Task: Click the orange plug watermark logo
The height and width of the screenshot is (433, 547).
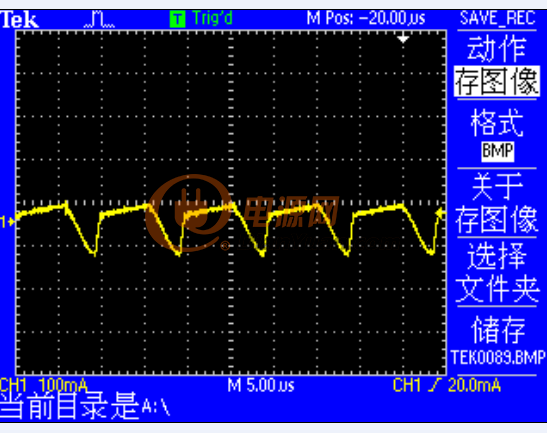Action: (x=189, y=213)
